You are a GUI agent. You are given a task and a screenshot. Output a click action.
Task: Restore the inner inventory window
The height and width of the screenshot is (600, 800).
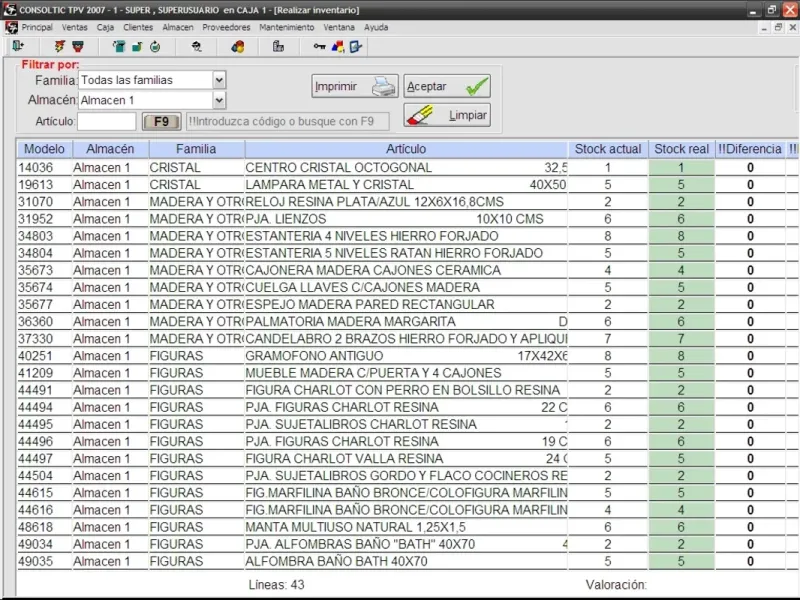778,28
